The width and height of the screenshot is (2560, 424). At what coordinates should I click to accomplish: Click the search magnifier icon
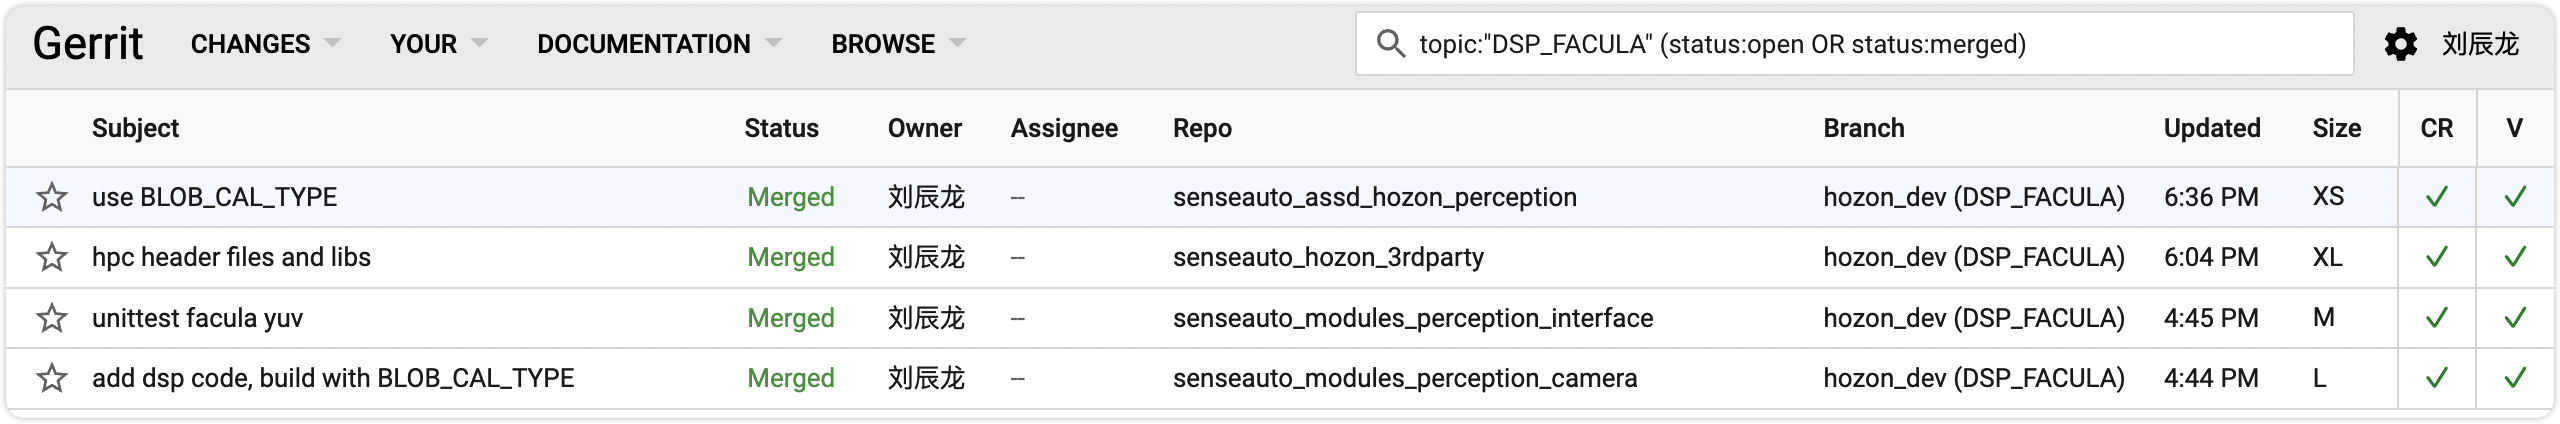pos(1390,44)
